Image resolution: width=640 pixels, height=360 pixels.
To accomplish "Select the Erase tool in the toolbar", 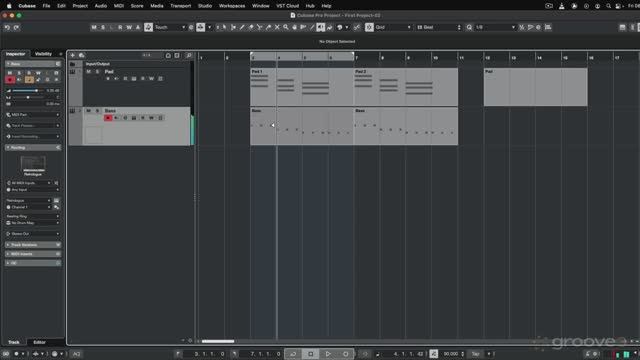I will pos(251,27).
